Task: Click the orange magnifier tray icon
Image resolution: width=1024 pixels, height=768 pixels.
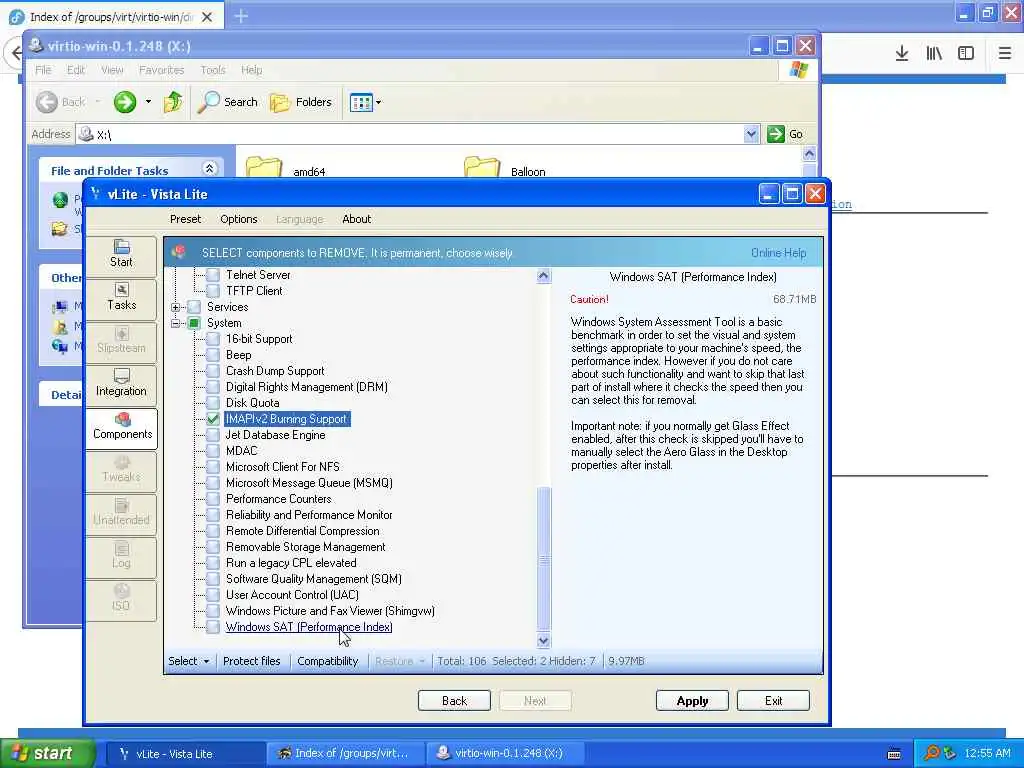Action: [931, 753]
